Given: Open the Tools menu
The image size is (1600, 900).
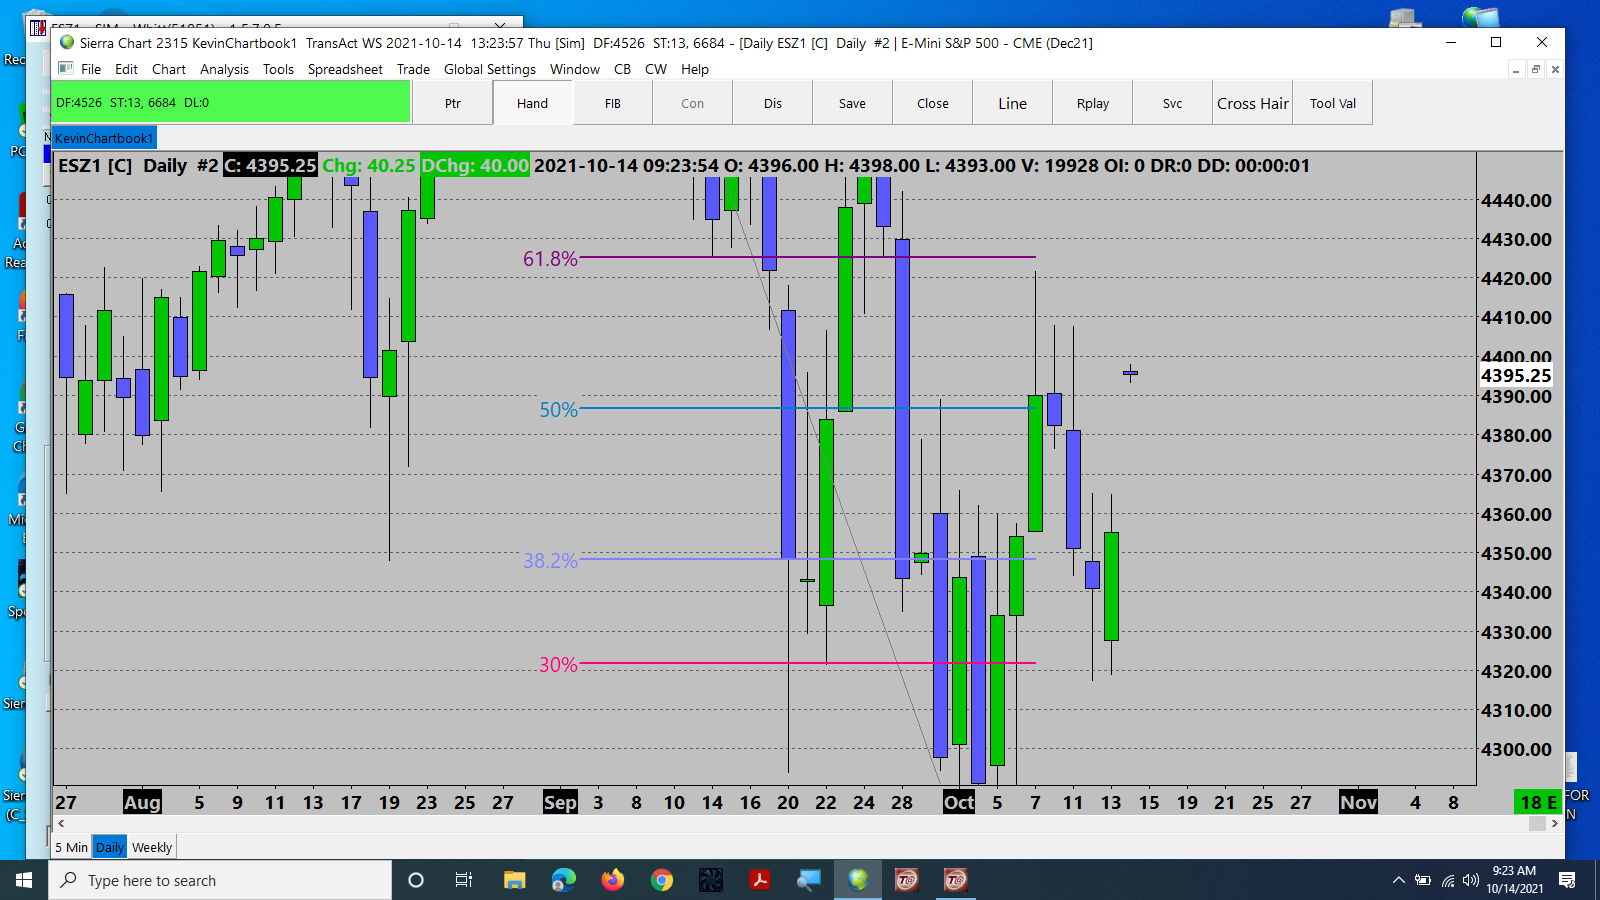Looking at the screenshot, I should (278, 69).
